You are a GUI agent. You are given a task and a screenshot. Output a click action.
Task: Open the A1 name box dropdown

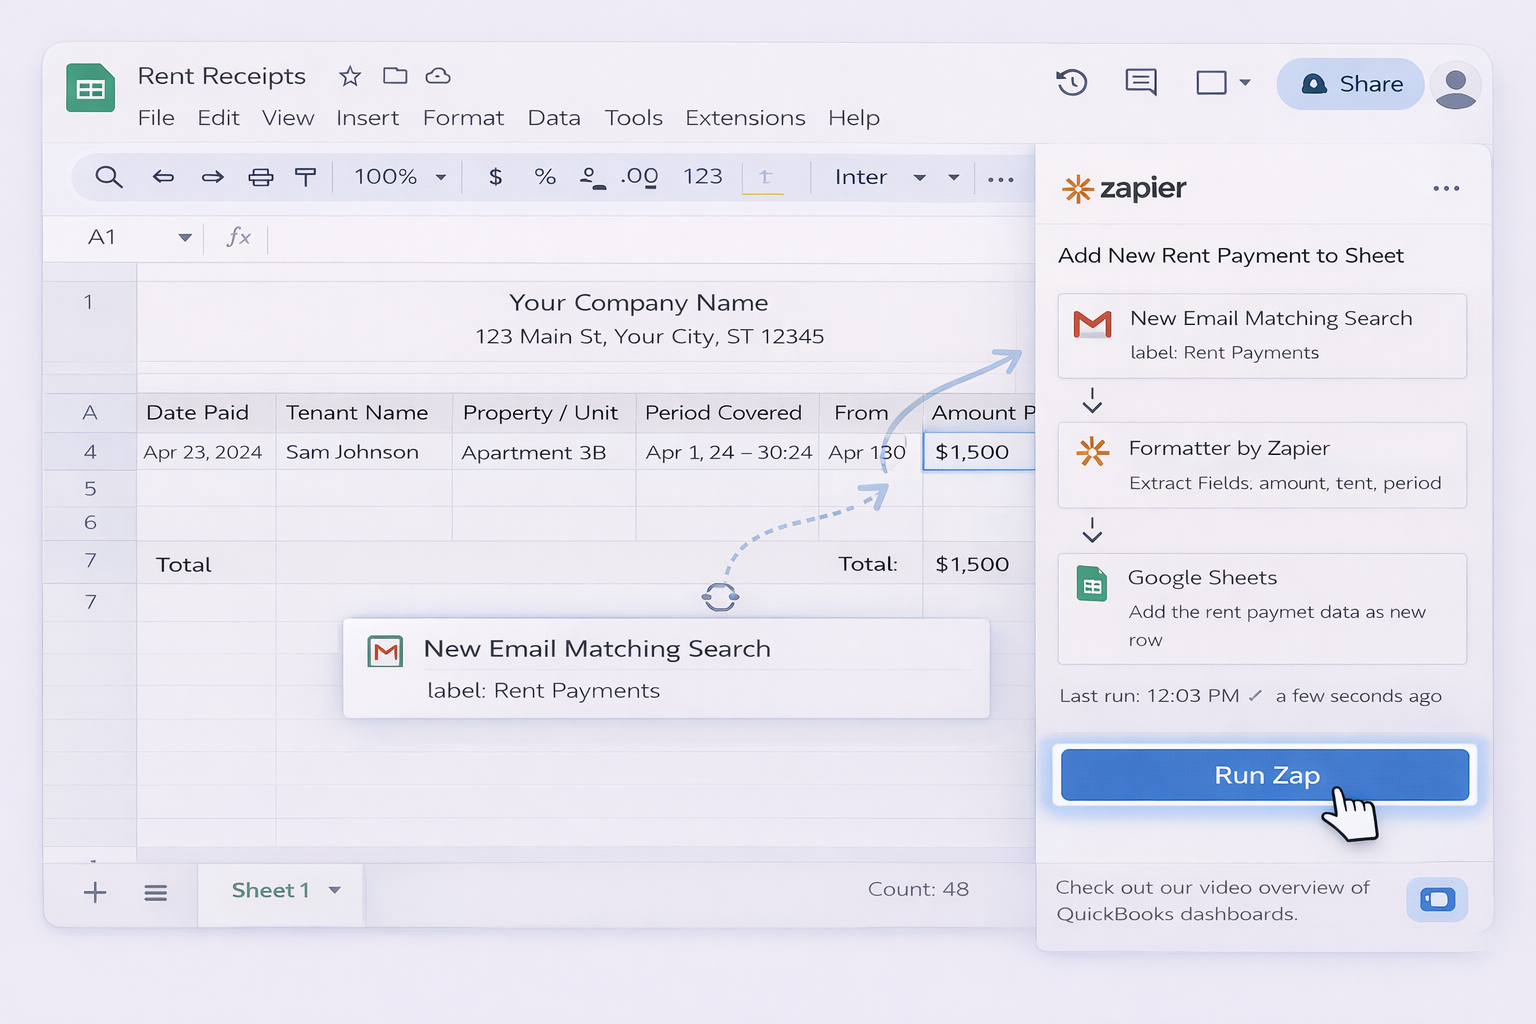click(184, 238)
